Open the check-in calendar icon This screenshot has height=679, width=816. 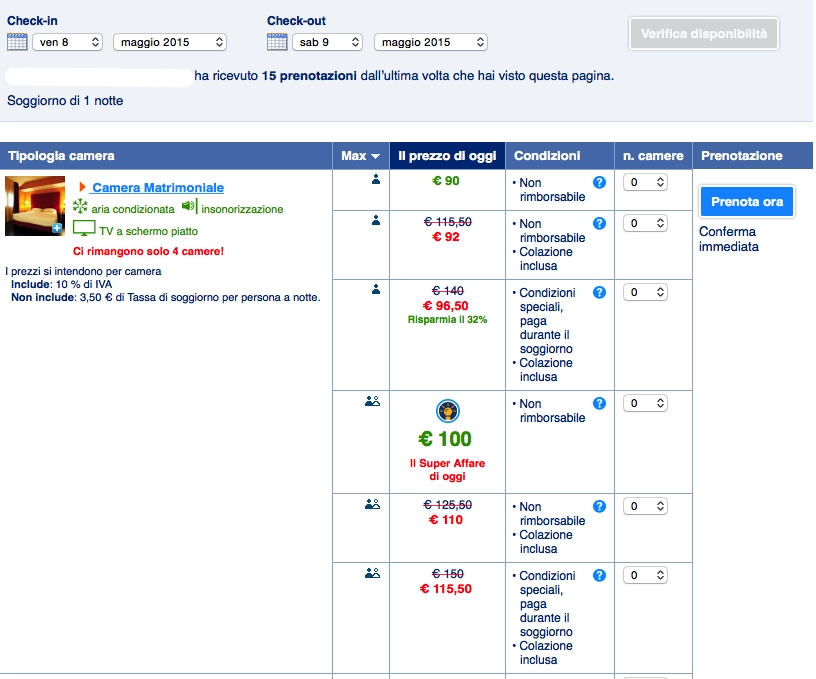pos(17,42)
